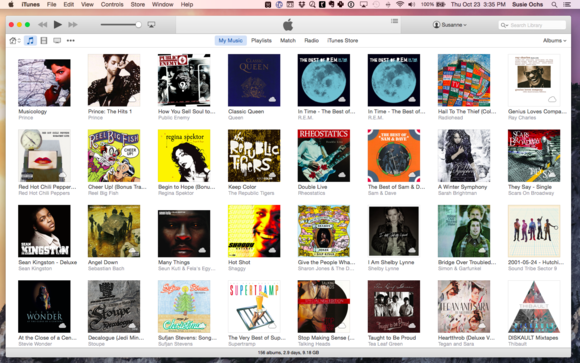This screenshot has height=363, width=580.
Task: Switch to the Playlists tab
Action: (261, 40)
